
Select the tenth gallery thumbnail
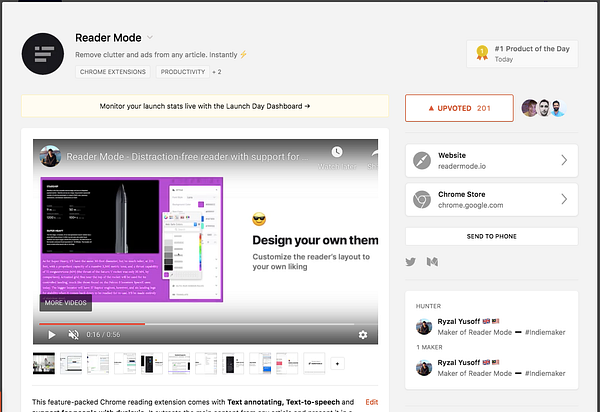coord(287,363)
